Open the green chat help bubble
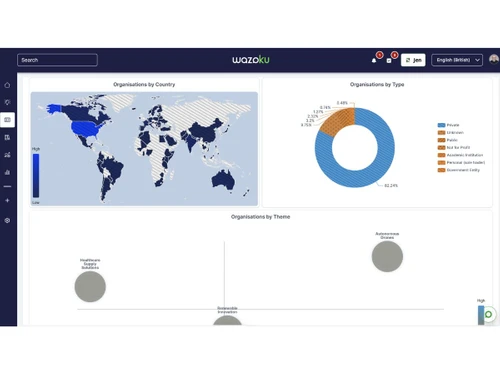This screenshot has height=375, width=500. click(489, 314)
